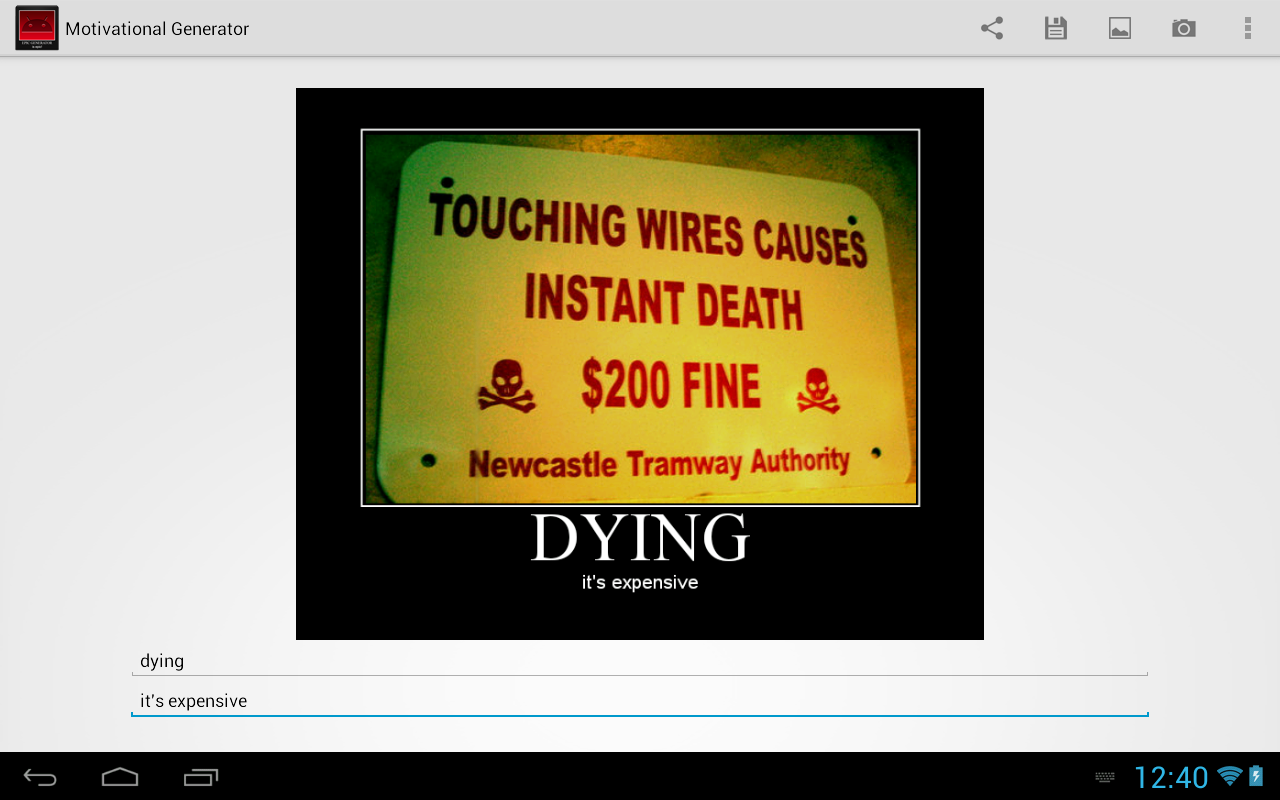The width and height of the screenshot is (1280, 800).
Task: Open the overflow menu with three dots
Action: (x=1248, y=28)
